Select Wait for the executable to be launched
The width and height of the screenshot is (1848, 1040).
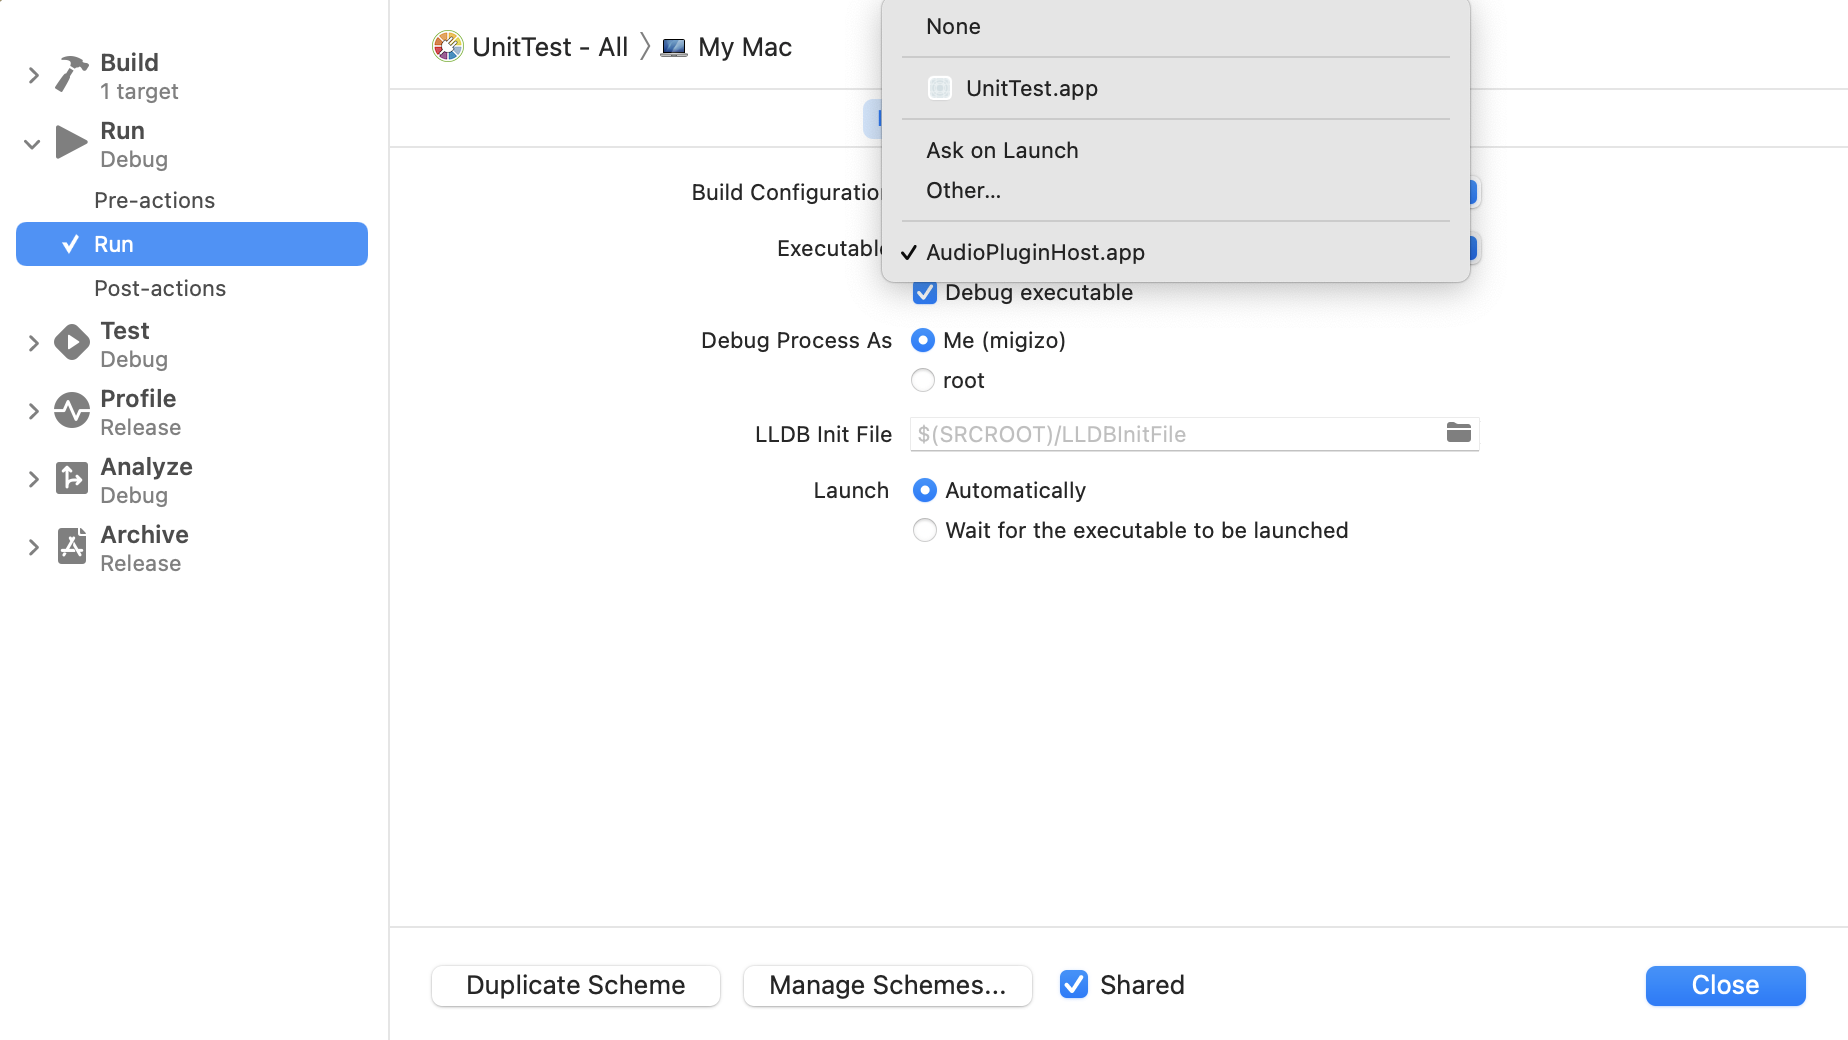925,531
